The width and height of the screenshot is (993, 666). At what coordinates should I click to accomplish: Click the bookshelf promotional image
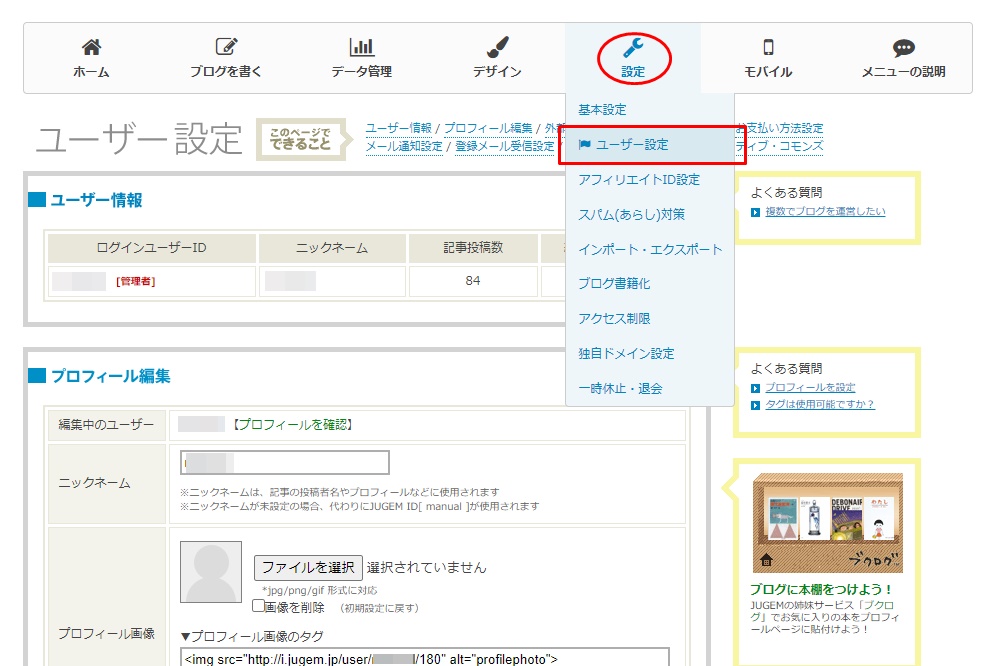[x=828, y=523]
